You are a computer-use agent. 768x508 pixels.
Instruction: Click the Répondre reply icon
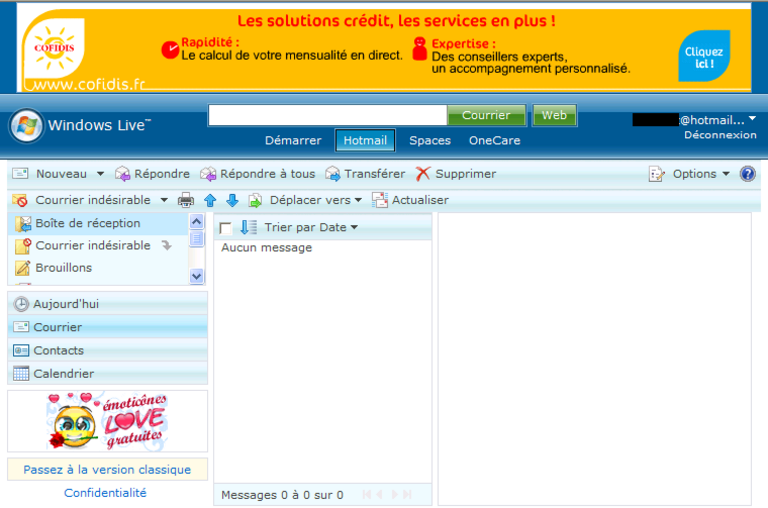pos(122,174)
